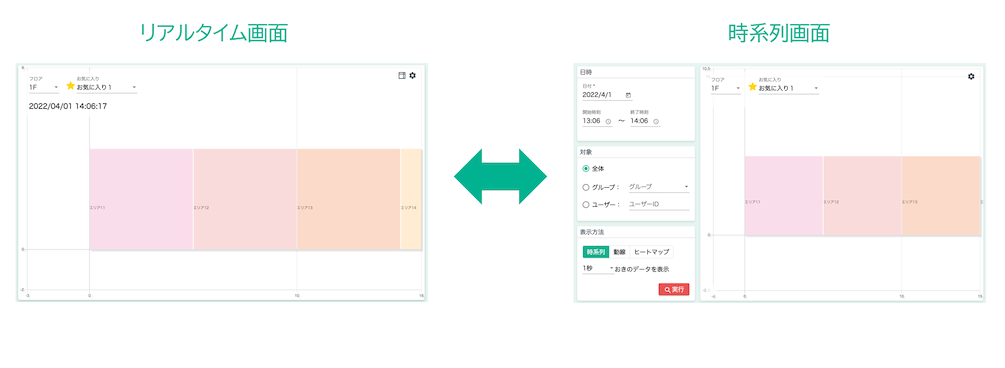Switch to the ヒートマップ display tab
Image resolution: width=1005 pixels, height=368 pixels.
click(651, 252)
